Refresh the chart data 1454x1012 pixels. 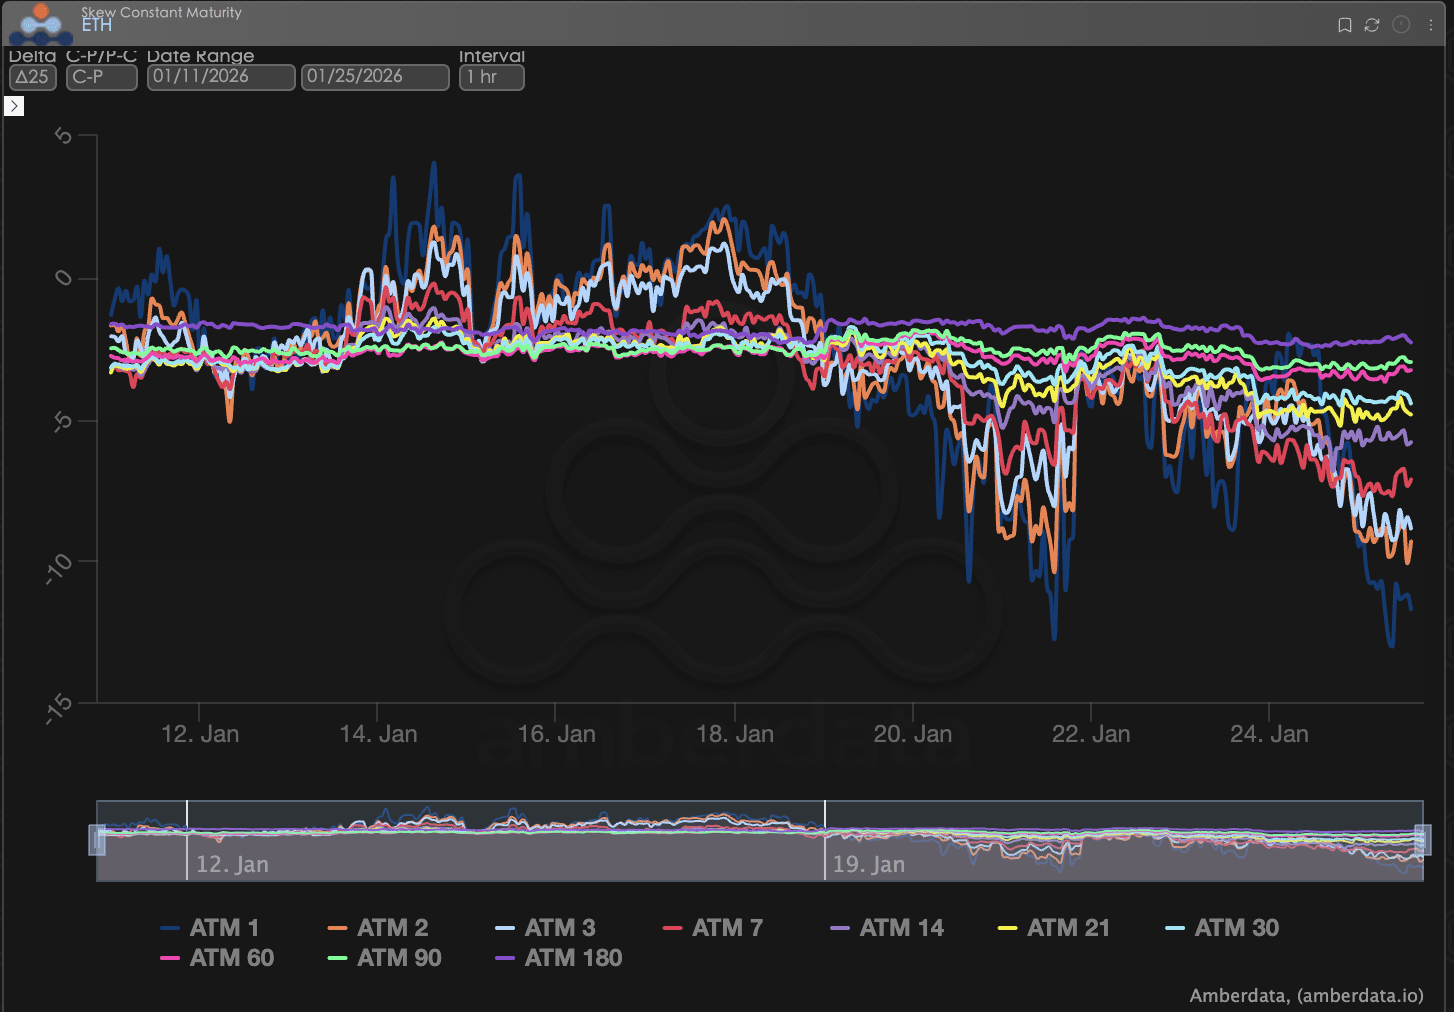(1372, 25)
